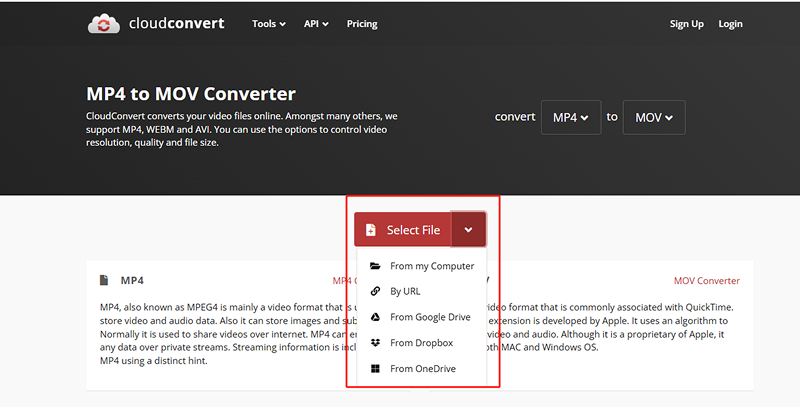This screenshot has height=407, width=800.
Task: Click the MP4 to MOV Converter heading
Action: 191,94
